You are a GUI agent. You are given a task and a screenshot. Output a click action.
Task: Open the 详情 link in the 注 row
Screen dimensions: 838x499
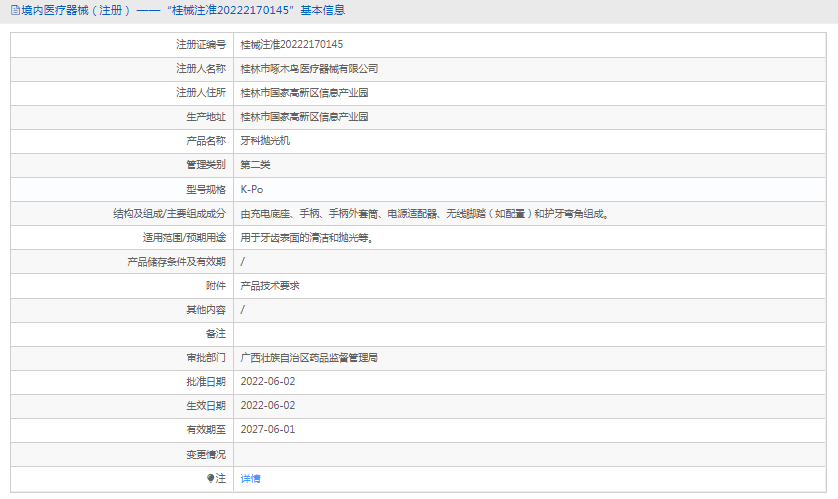[250, 479]
